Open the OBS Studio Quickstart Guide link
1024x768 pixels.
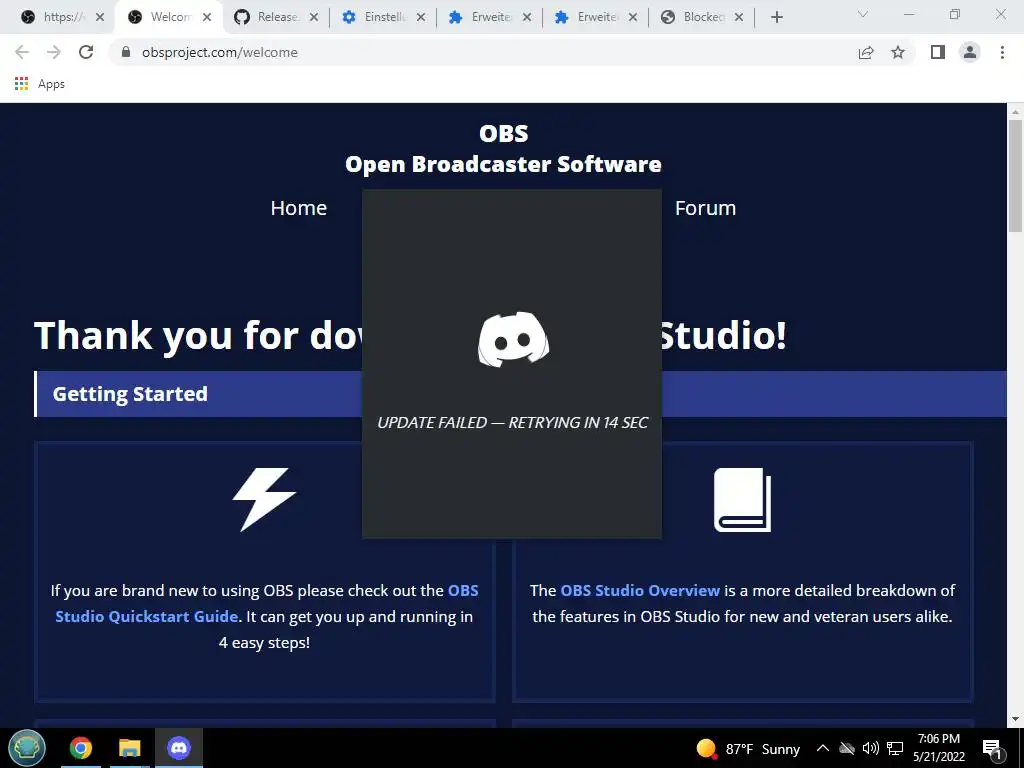pos(266,603)
